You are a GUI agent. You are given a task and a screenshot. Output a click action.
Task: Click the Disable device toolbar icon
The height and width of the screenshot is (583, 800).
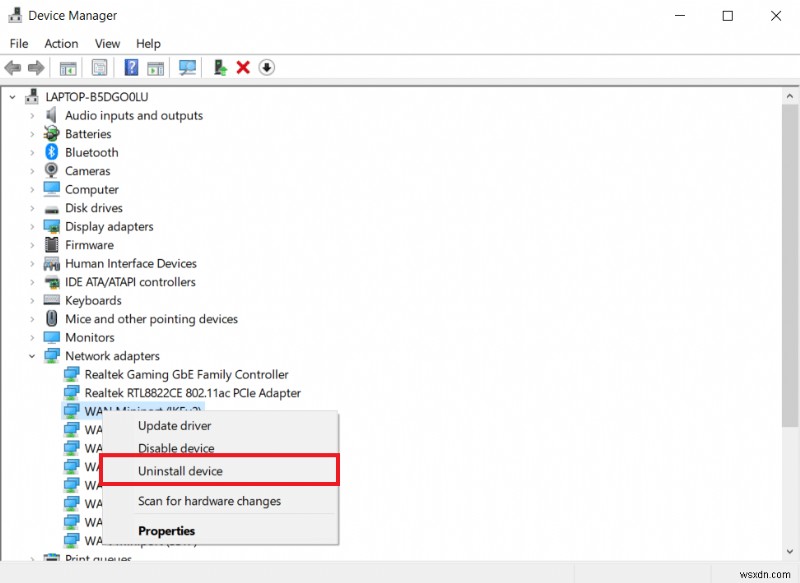tap(265, 67)
